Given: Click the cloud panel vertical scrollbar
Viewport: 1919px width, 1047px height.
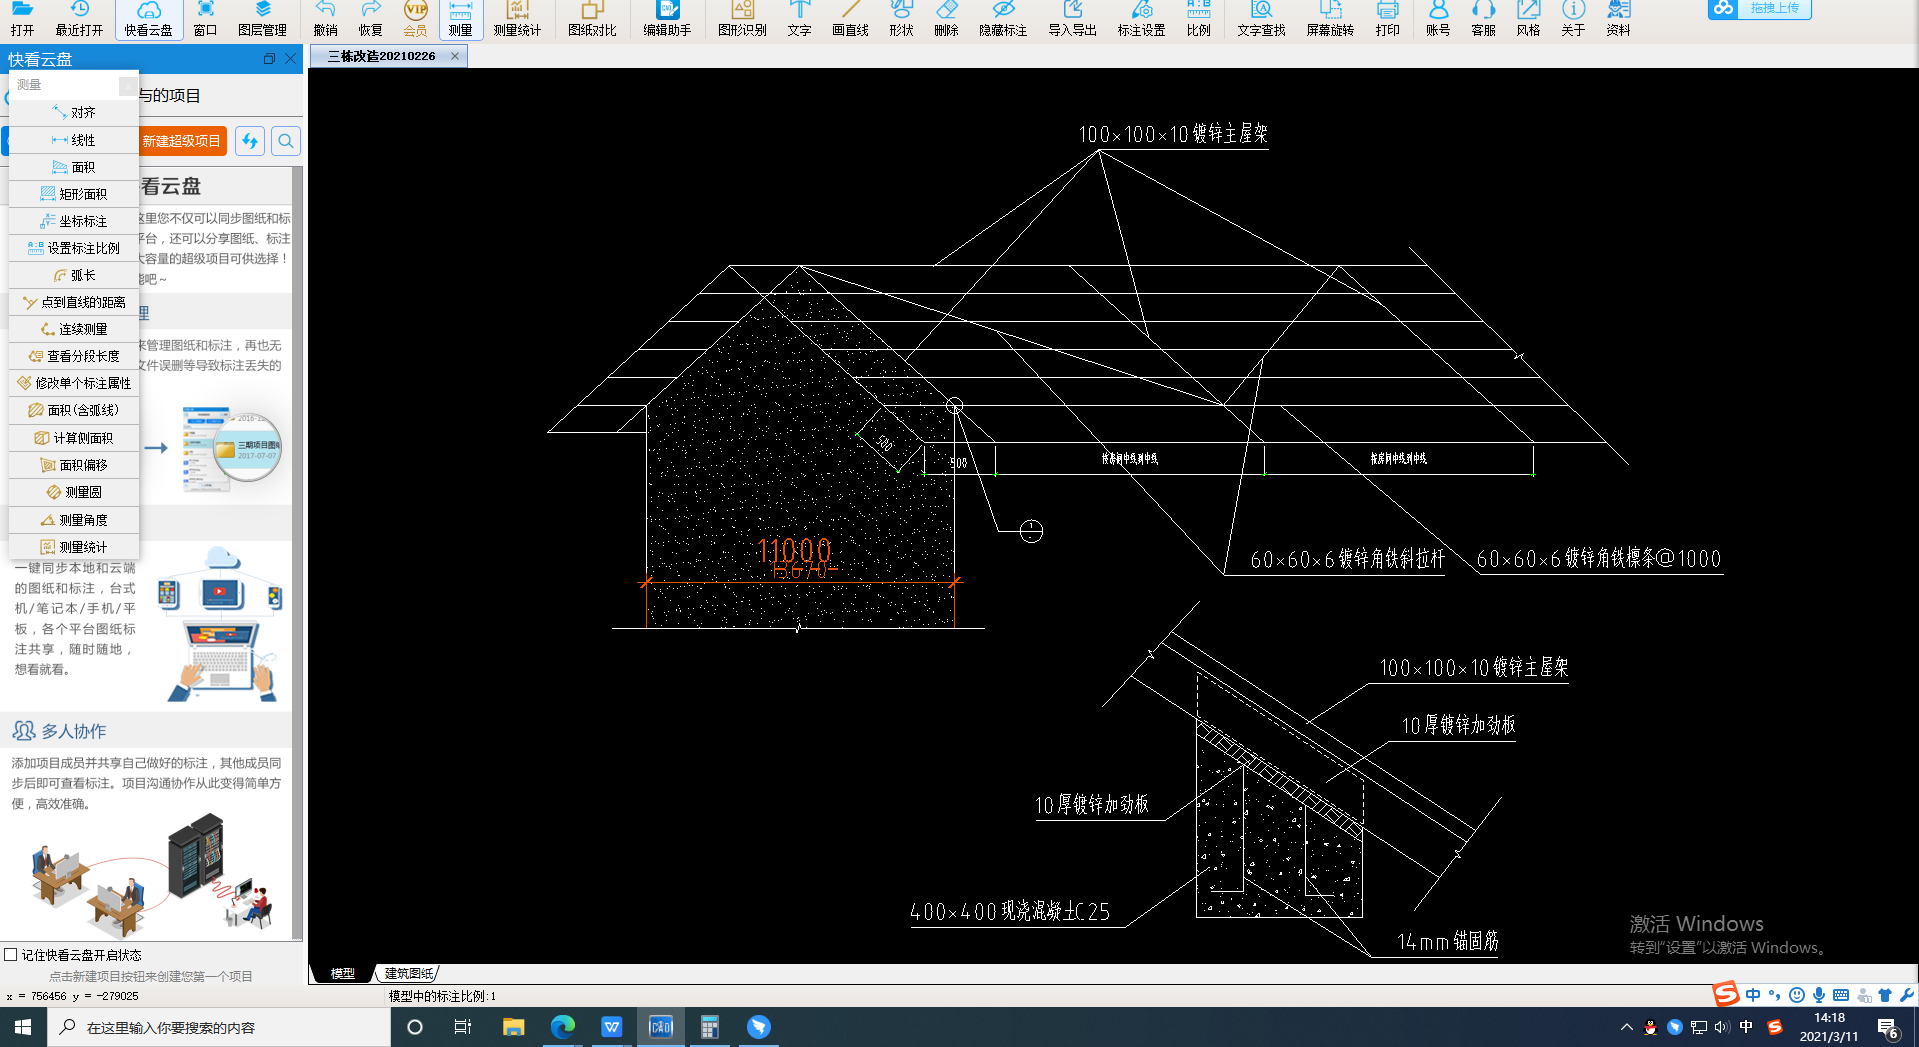Looking at the screenshot, I should pos(297,553).
